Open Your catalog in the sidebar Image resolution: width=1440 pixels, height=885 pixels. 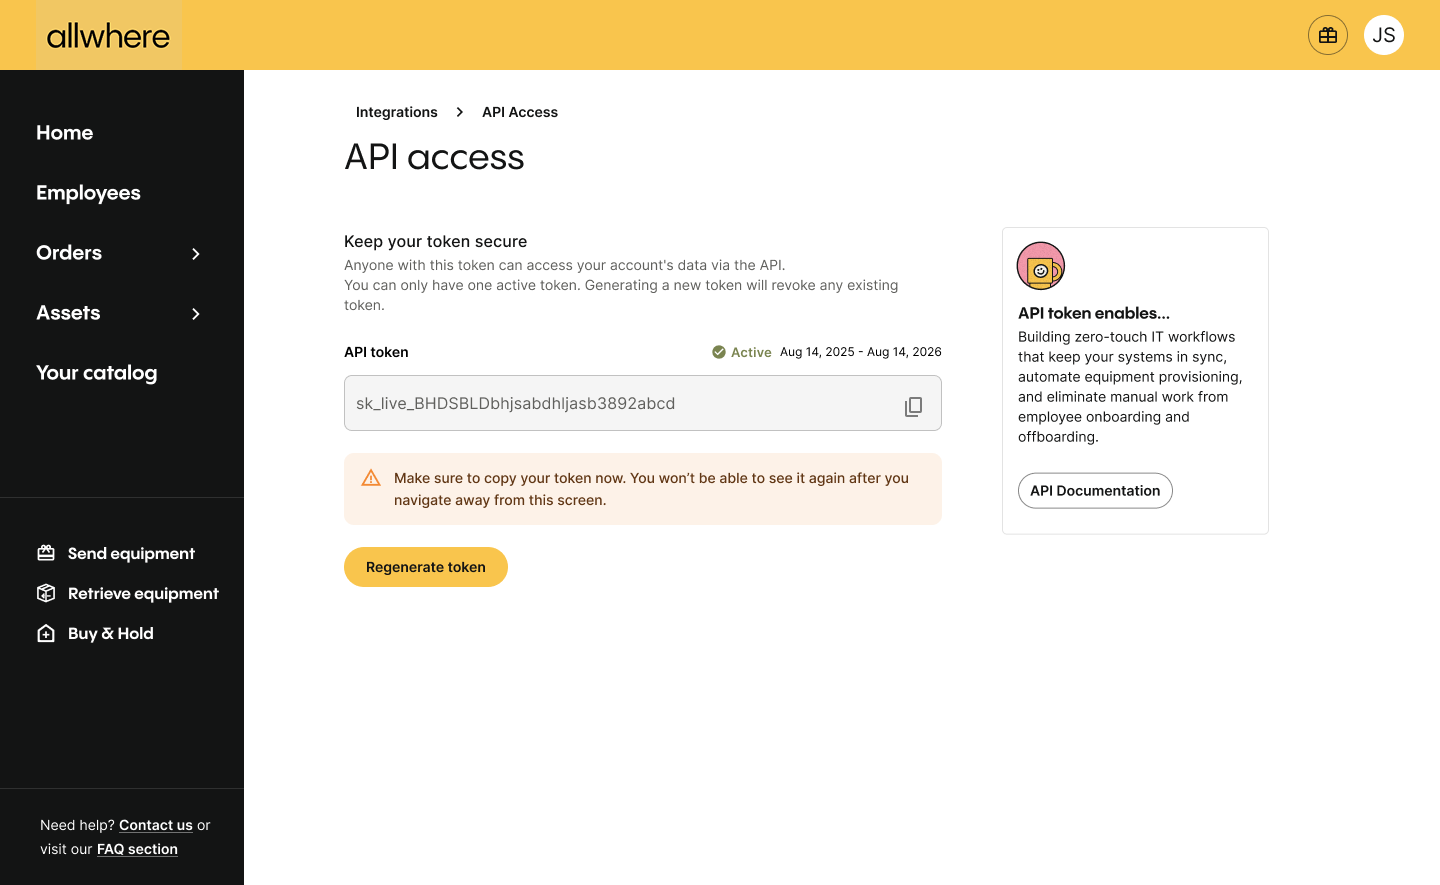point(97,373)
